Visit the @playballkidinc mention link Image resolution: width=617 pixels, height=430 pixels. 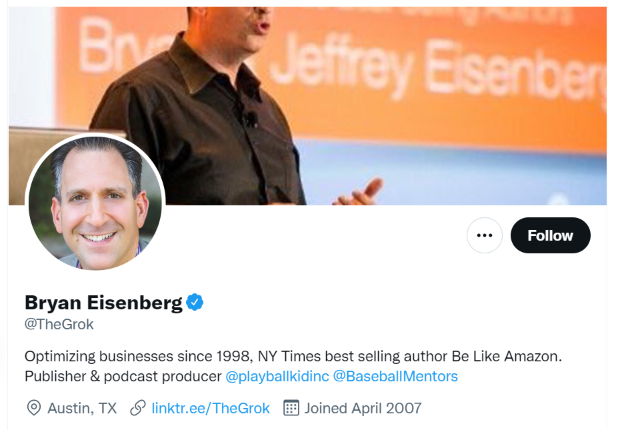(x=276, y=377)
